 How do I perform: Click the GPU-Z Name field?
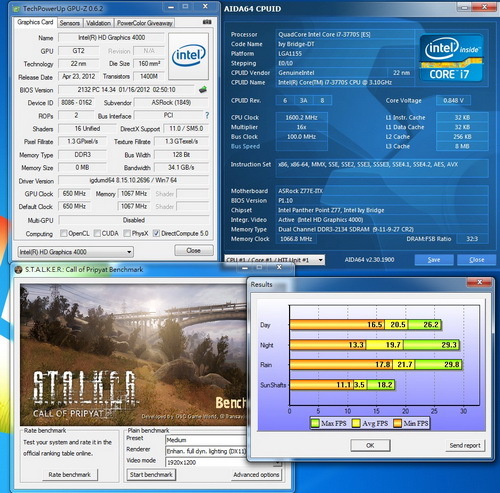[112, 38]
